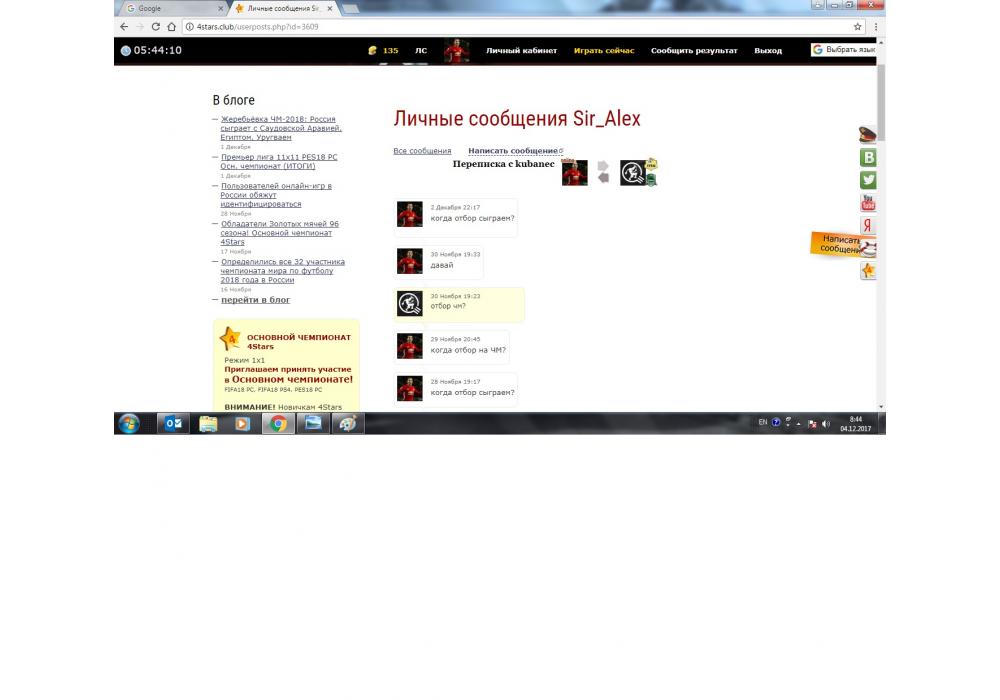
Task: Open the Twitter sidebar icon
Action: pyautogui.click(x=868, y=180)
